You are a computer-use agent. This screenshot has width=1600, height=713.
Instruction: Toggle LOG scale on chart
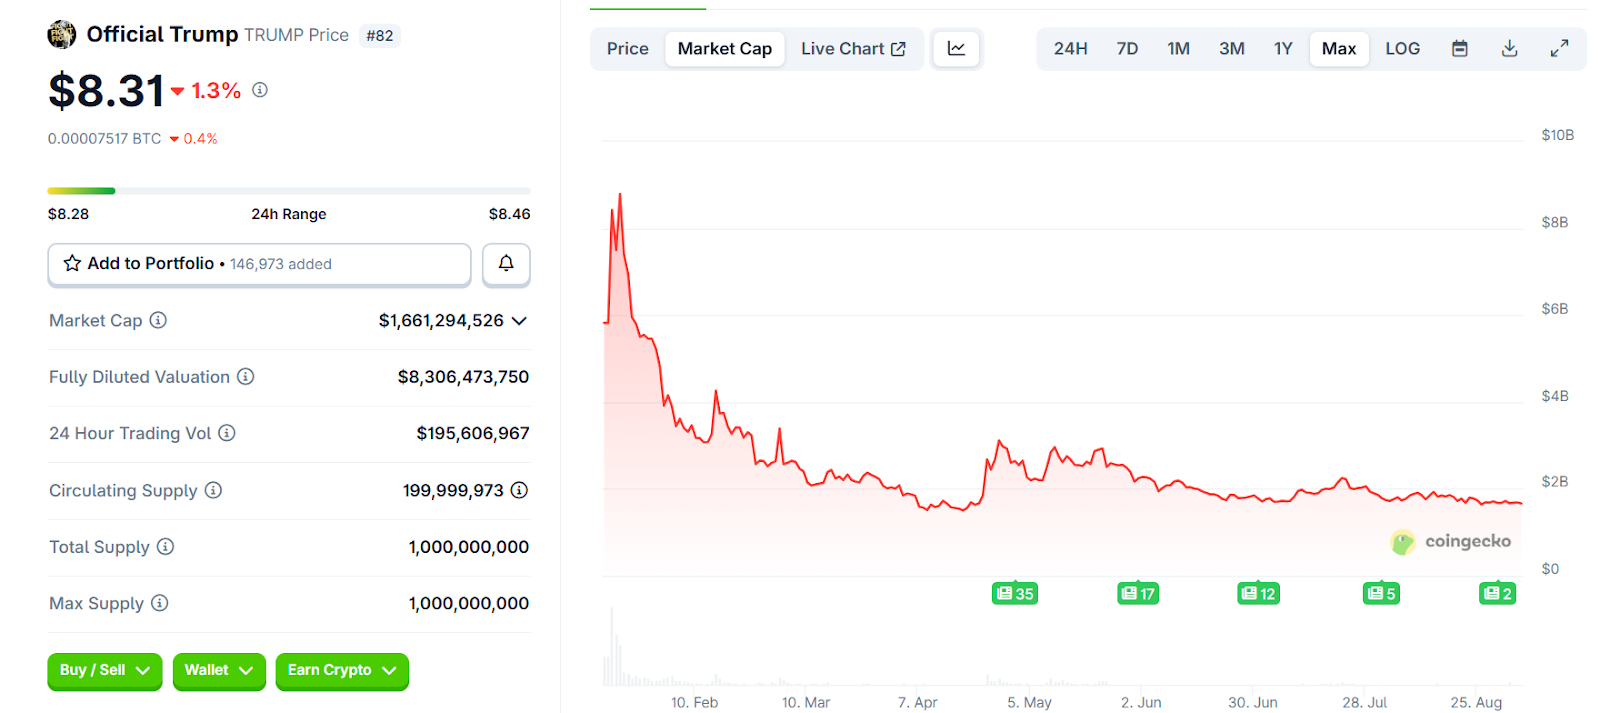[x=1402, y=49]
